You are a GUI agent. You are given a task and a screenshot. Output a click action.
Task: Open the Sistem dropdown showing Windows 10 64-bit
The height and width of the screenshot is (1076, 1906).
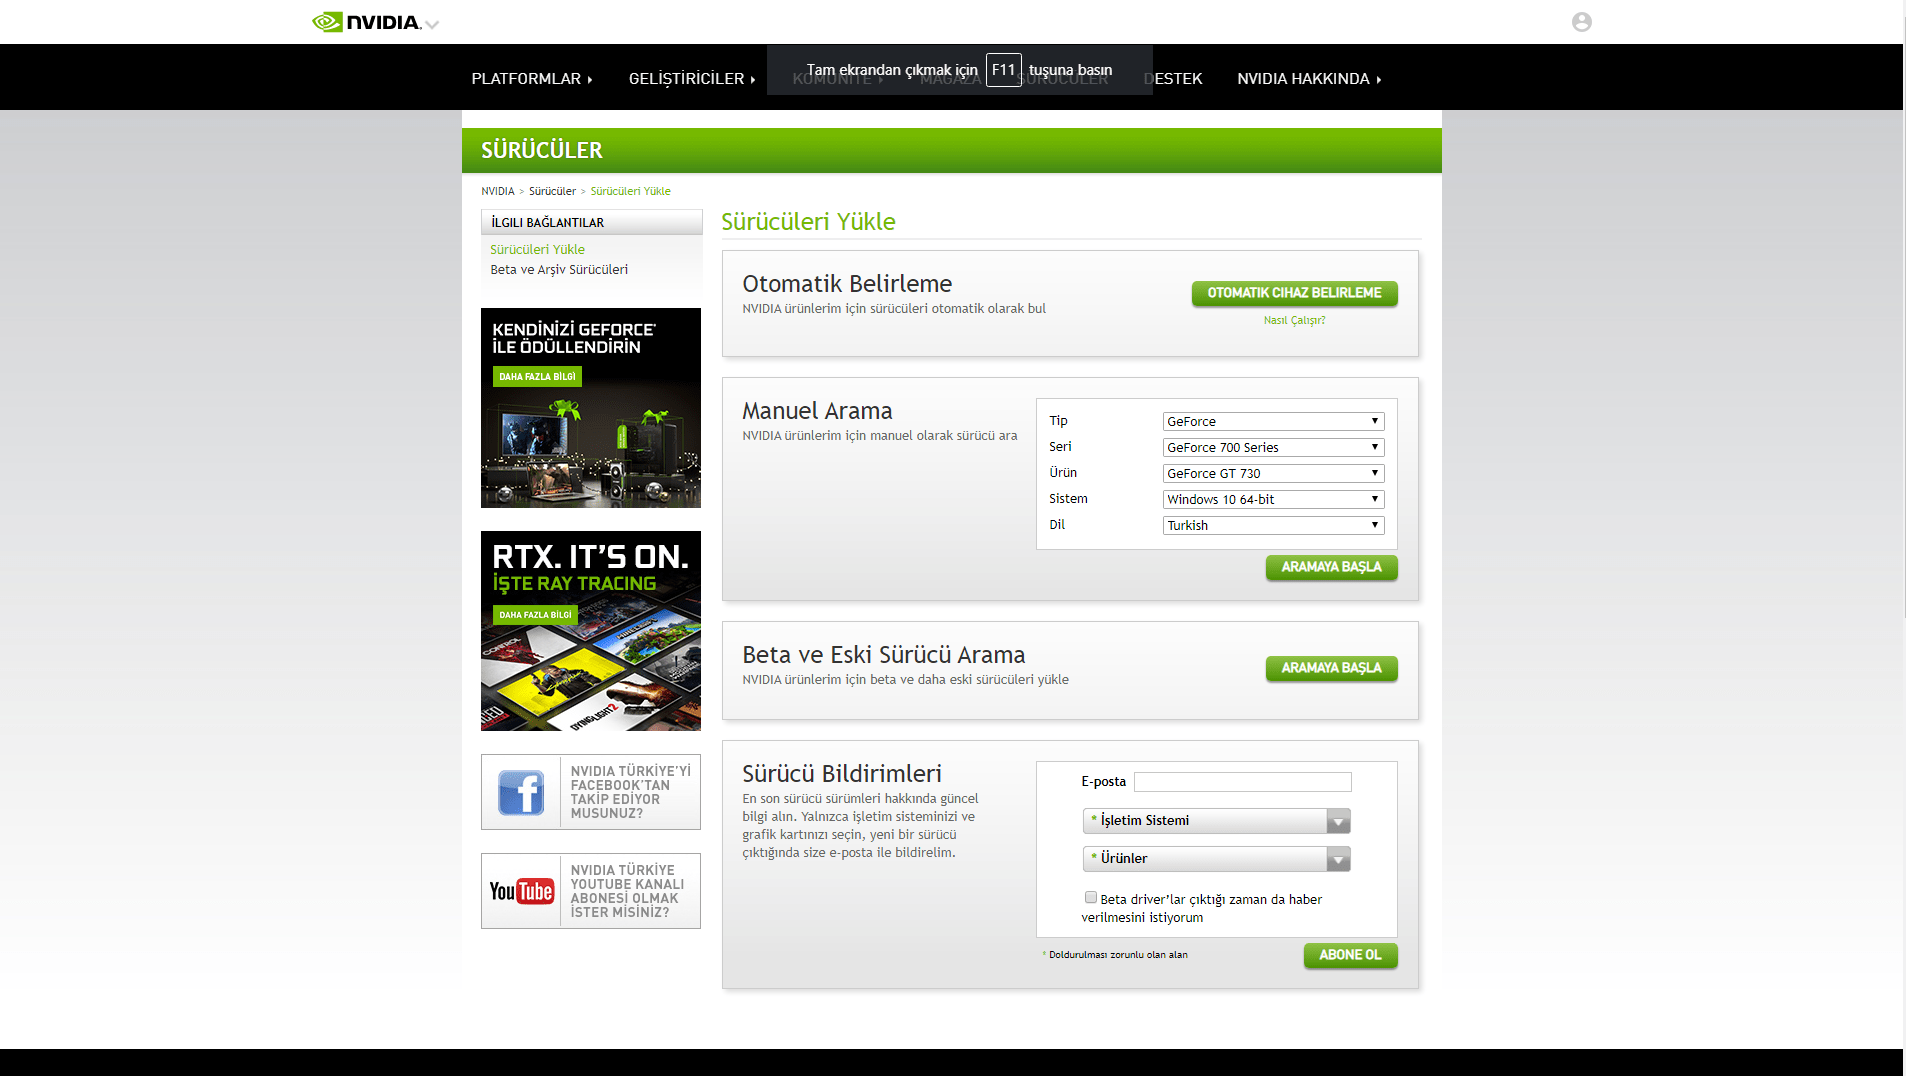(1273, 499)
